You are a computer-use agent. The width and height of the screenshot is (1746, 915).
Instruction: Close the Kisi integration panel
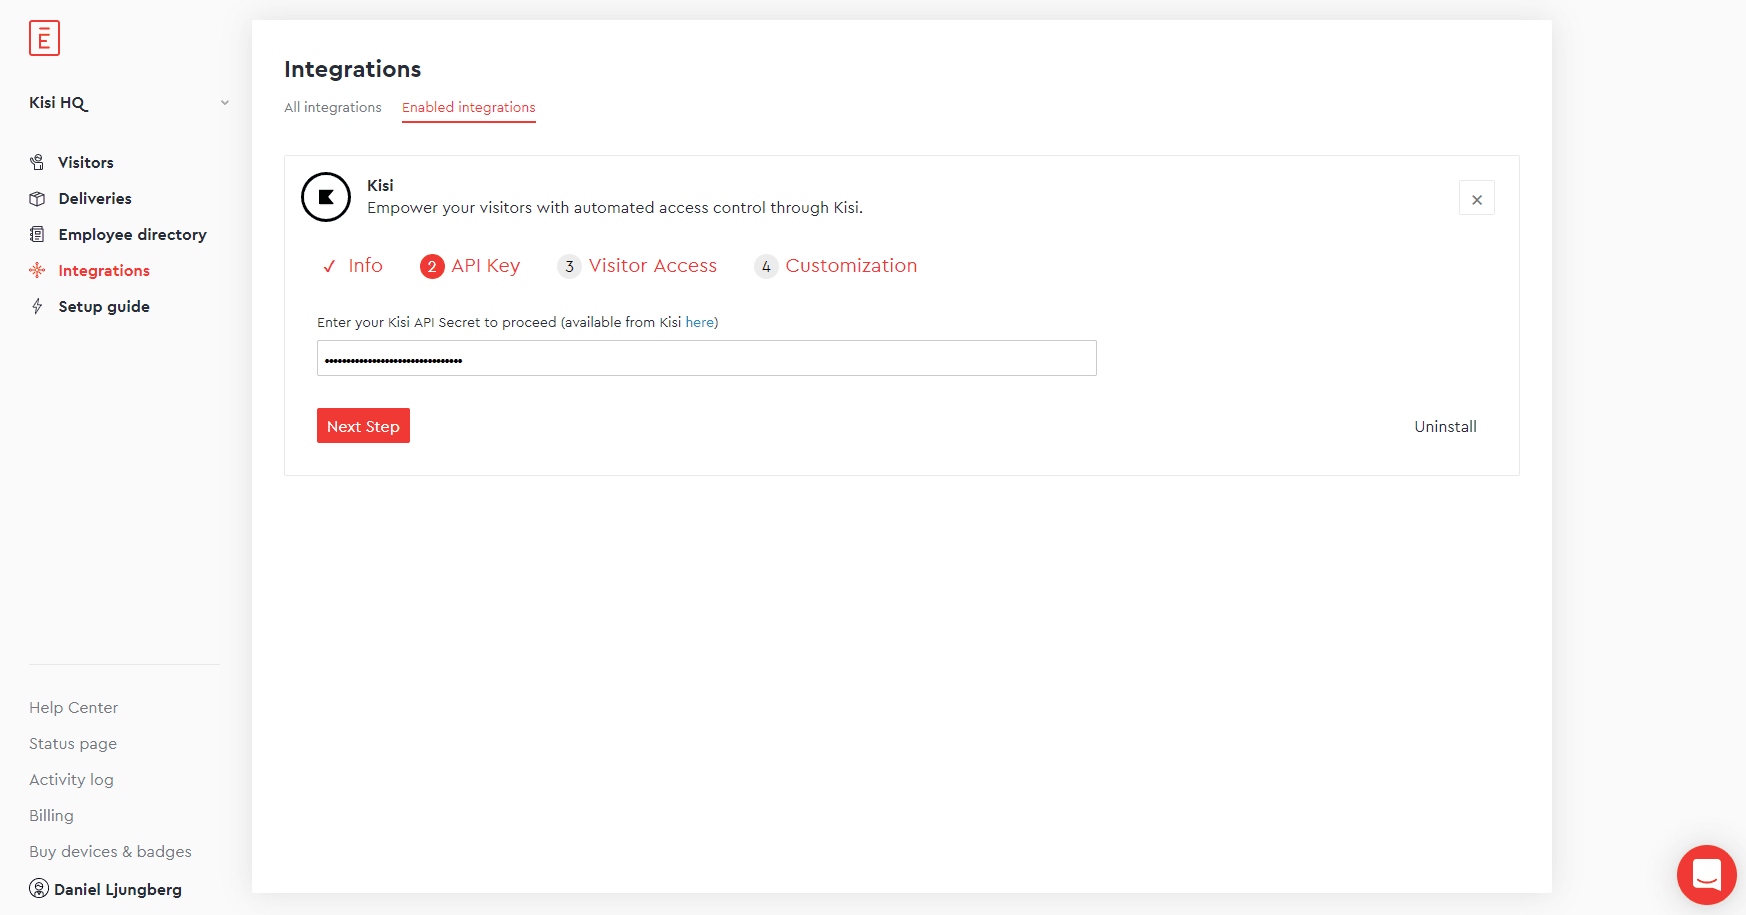(x=1477, y=198)
